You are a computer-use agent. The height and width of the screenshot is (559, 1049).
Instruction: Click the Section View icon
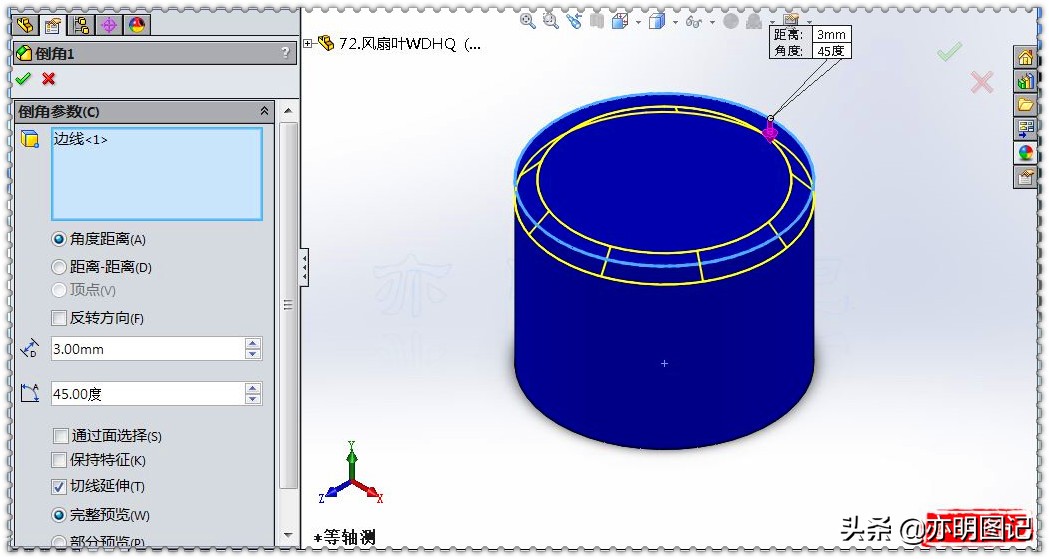coord(597,21)
